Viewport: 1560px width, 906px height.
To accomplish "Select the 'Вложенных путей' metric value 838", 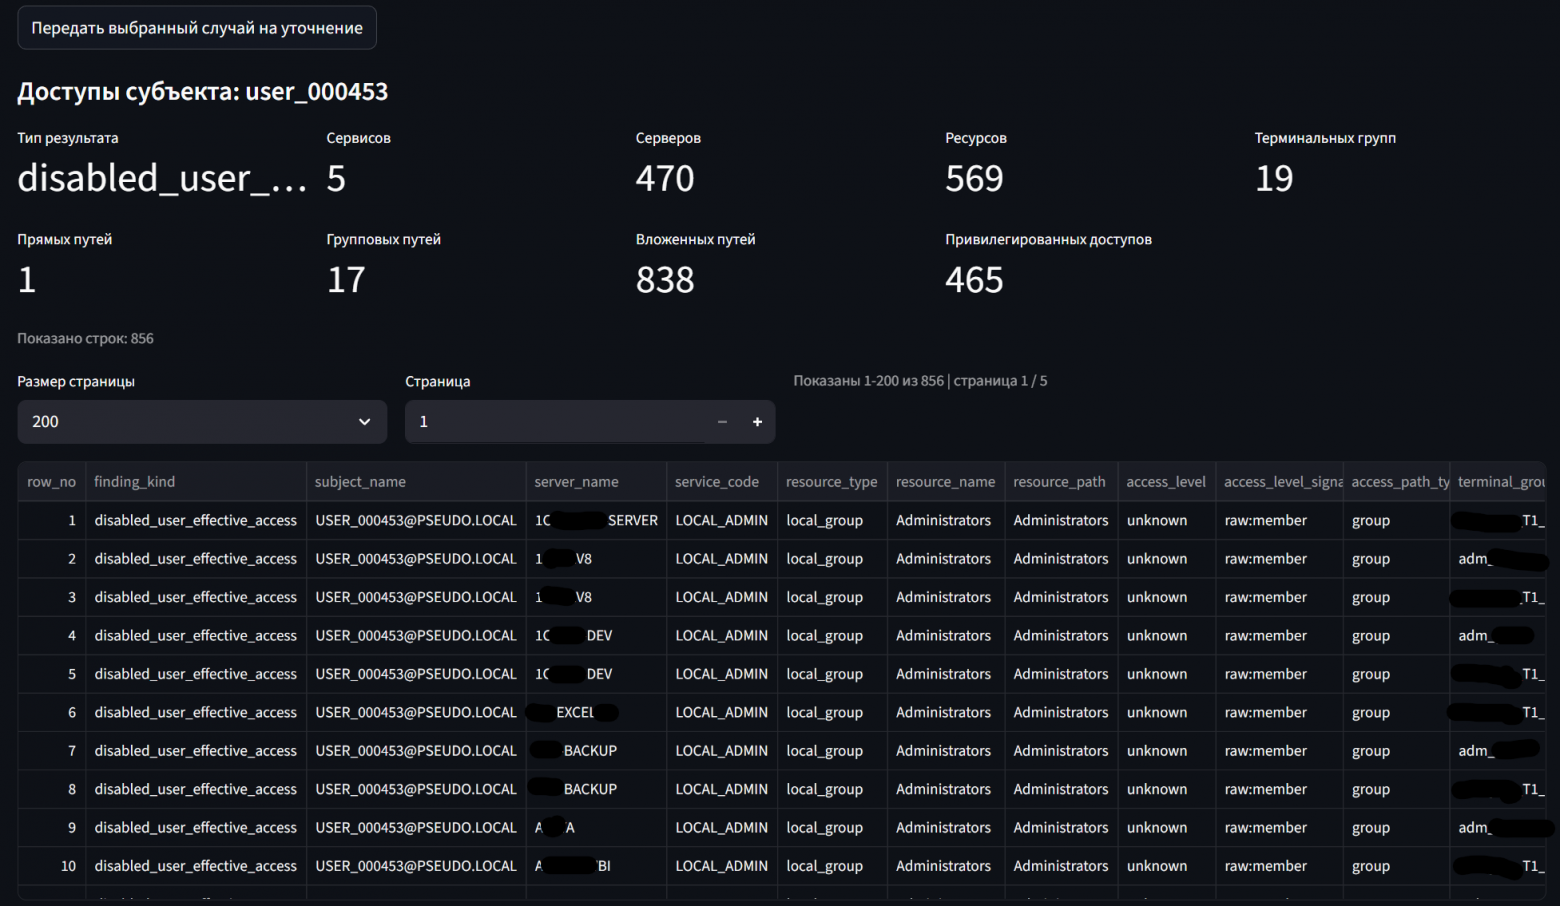I will [665, 280].
